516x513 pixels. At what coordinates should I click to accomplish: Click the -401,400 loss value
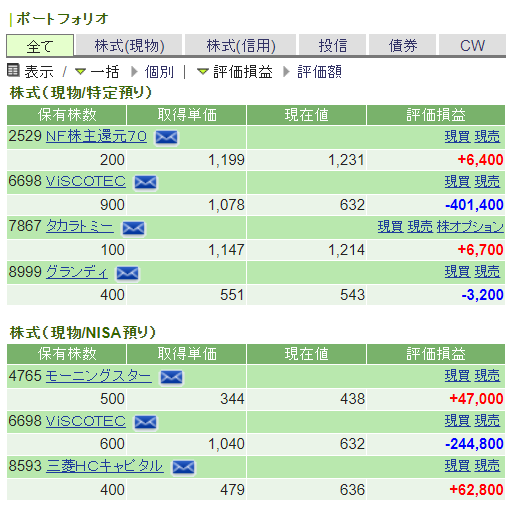(474, 205)
